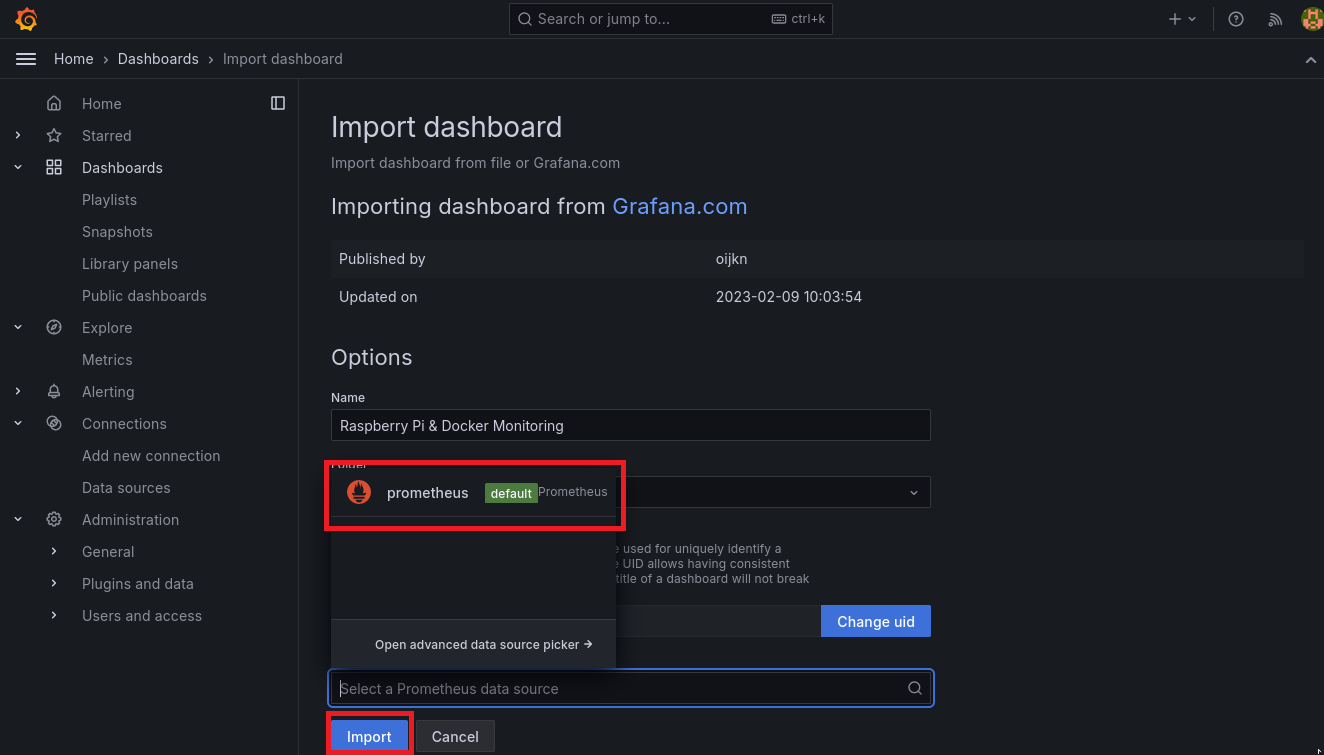Viewport: 1324px width, 755px height.
Task: Open the hamburger navigation menu
Action: (26, 59)
